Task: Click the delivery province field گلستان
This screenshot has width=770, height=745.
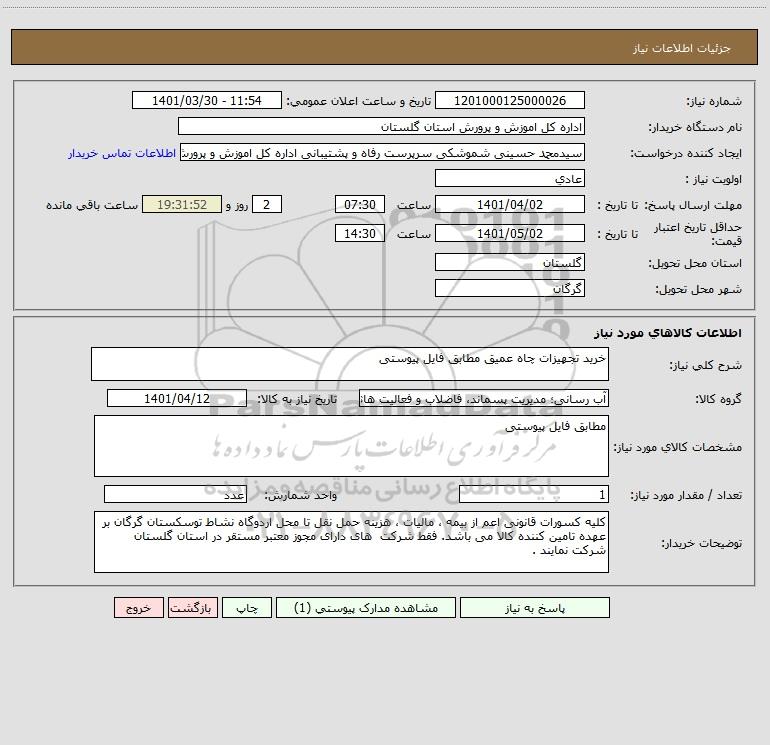Action: point(510,263)
